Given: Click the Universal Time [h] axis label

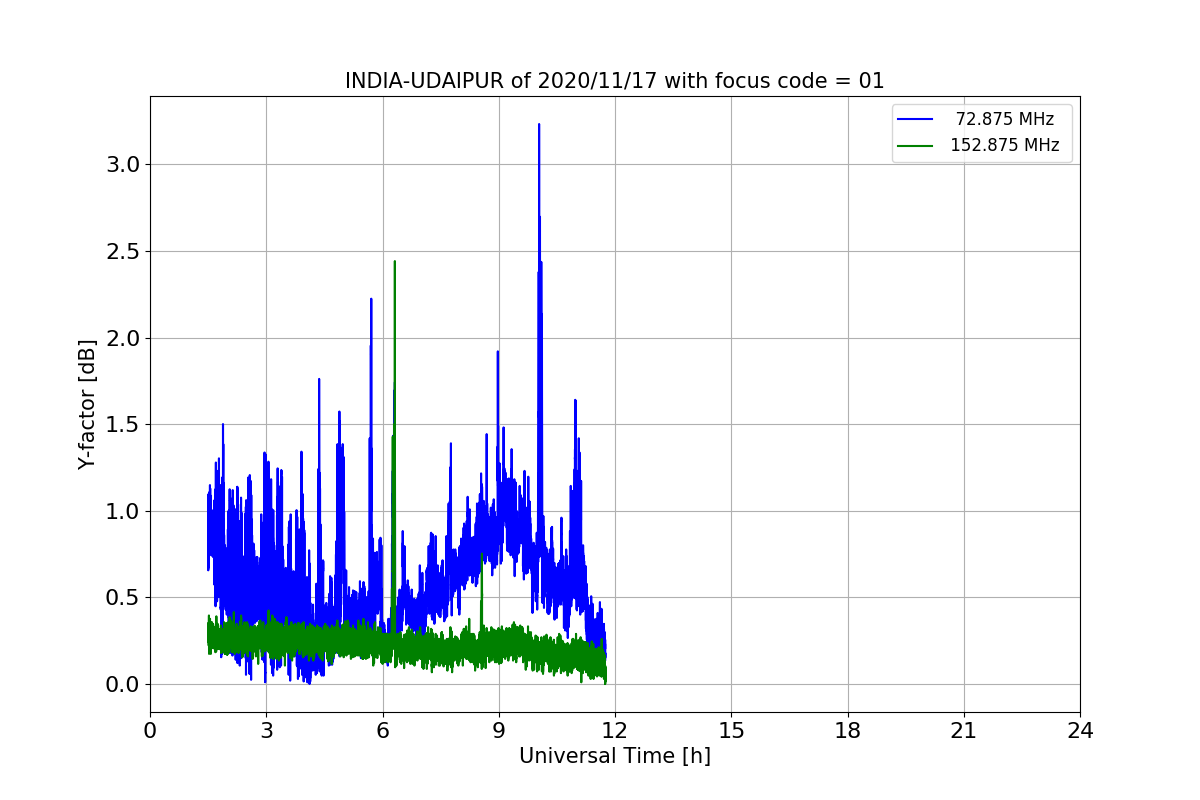Looking at the screenshot, I should coord(615,756).
